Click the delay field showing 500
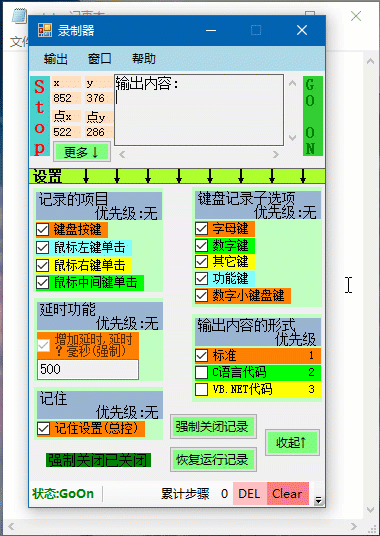 [x=88, y=369]
